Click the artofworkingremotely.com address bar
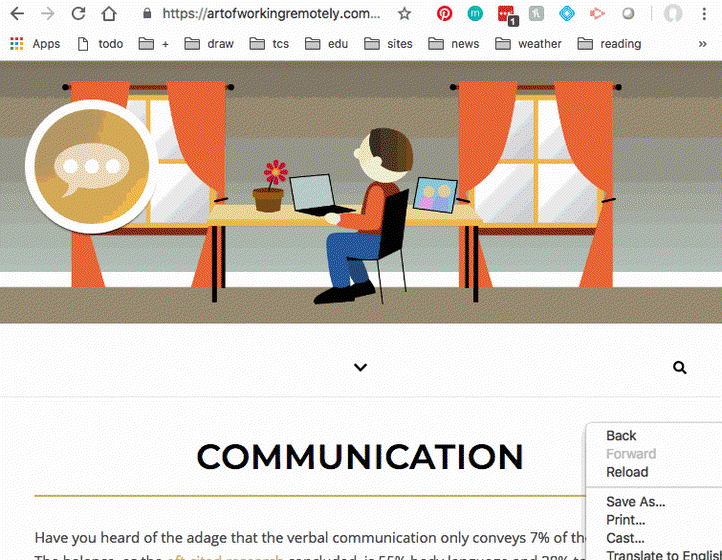722x560 pixels. pos(271,14)
